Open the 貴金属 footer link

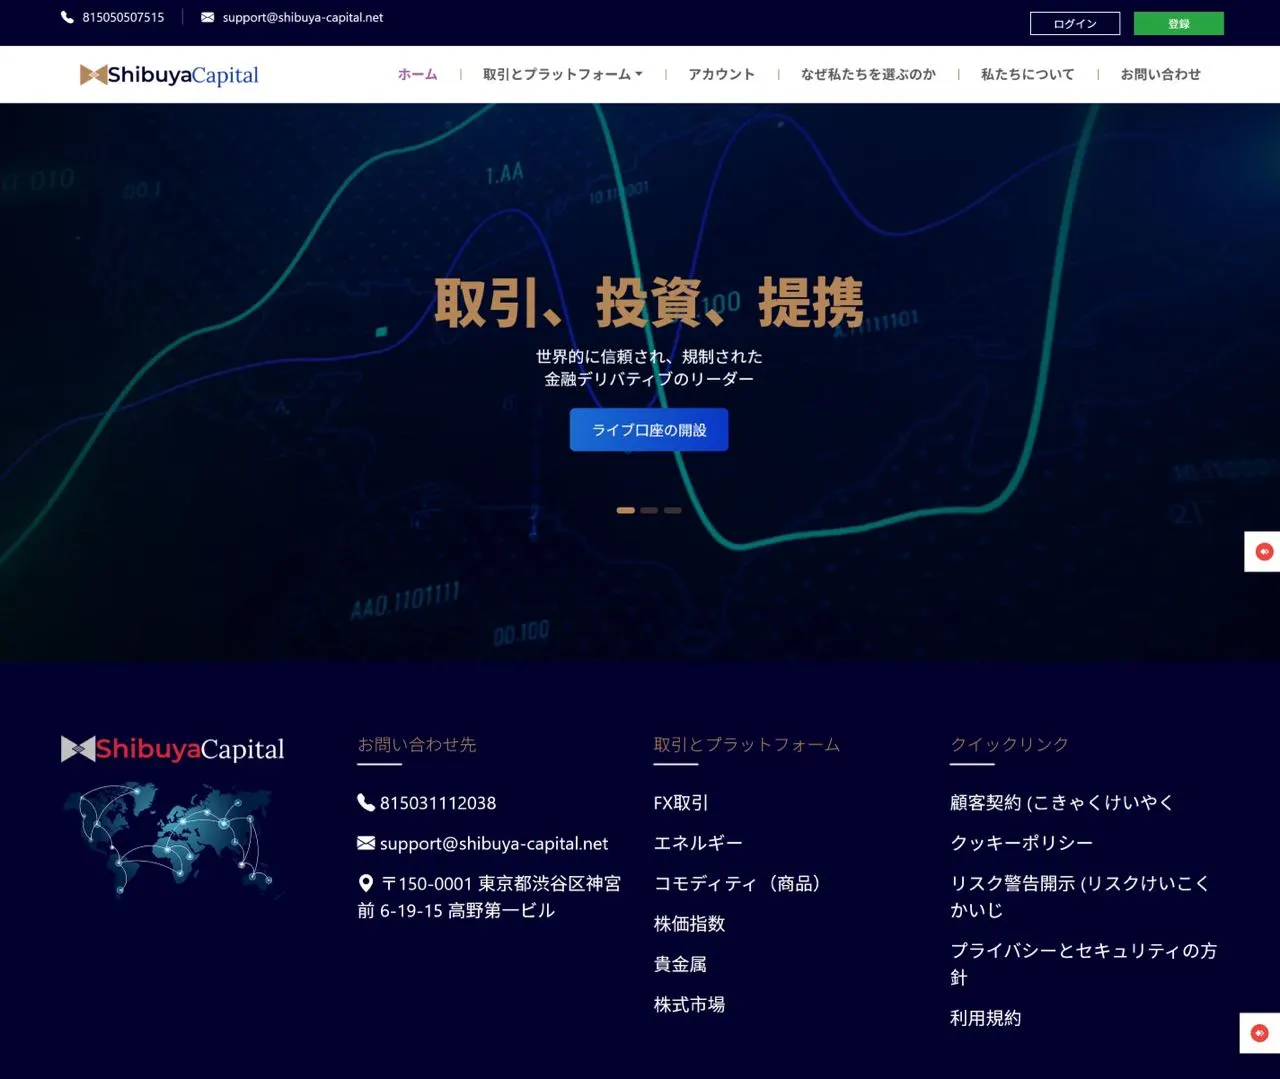680,964
